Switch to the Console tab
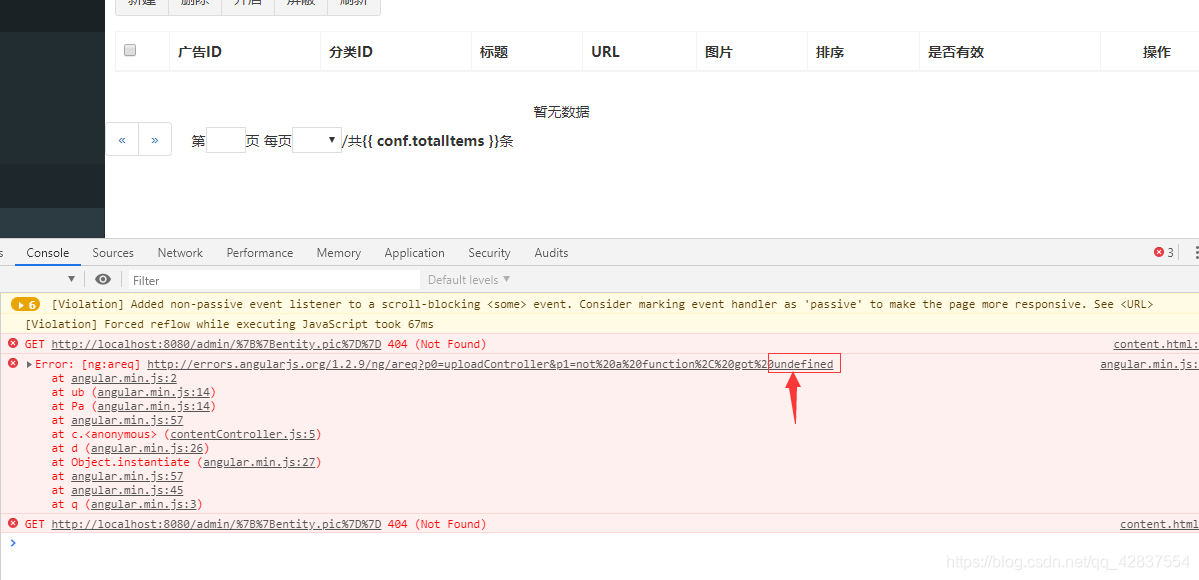 tap(47, 253)
